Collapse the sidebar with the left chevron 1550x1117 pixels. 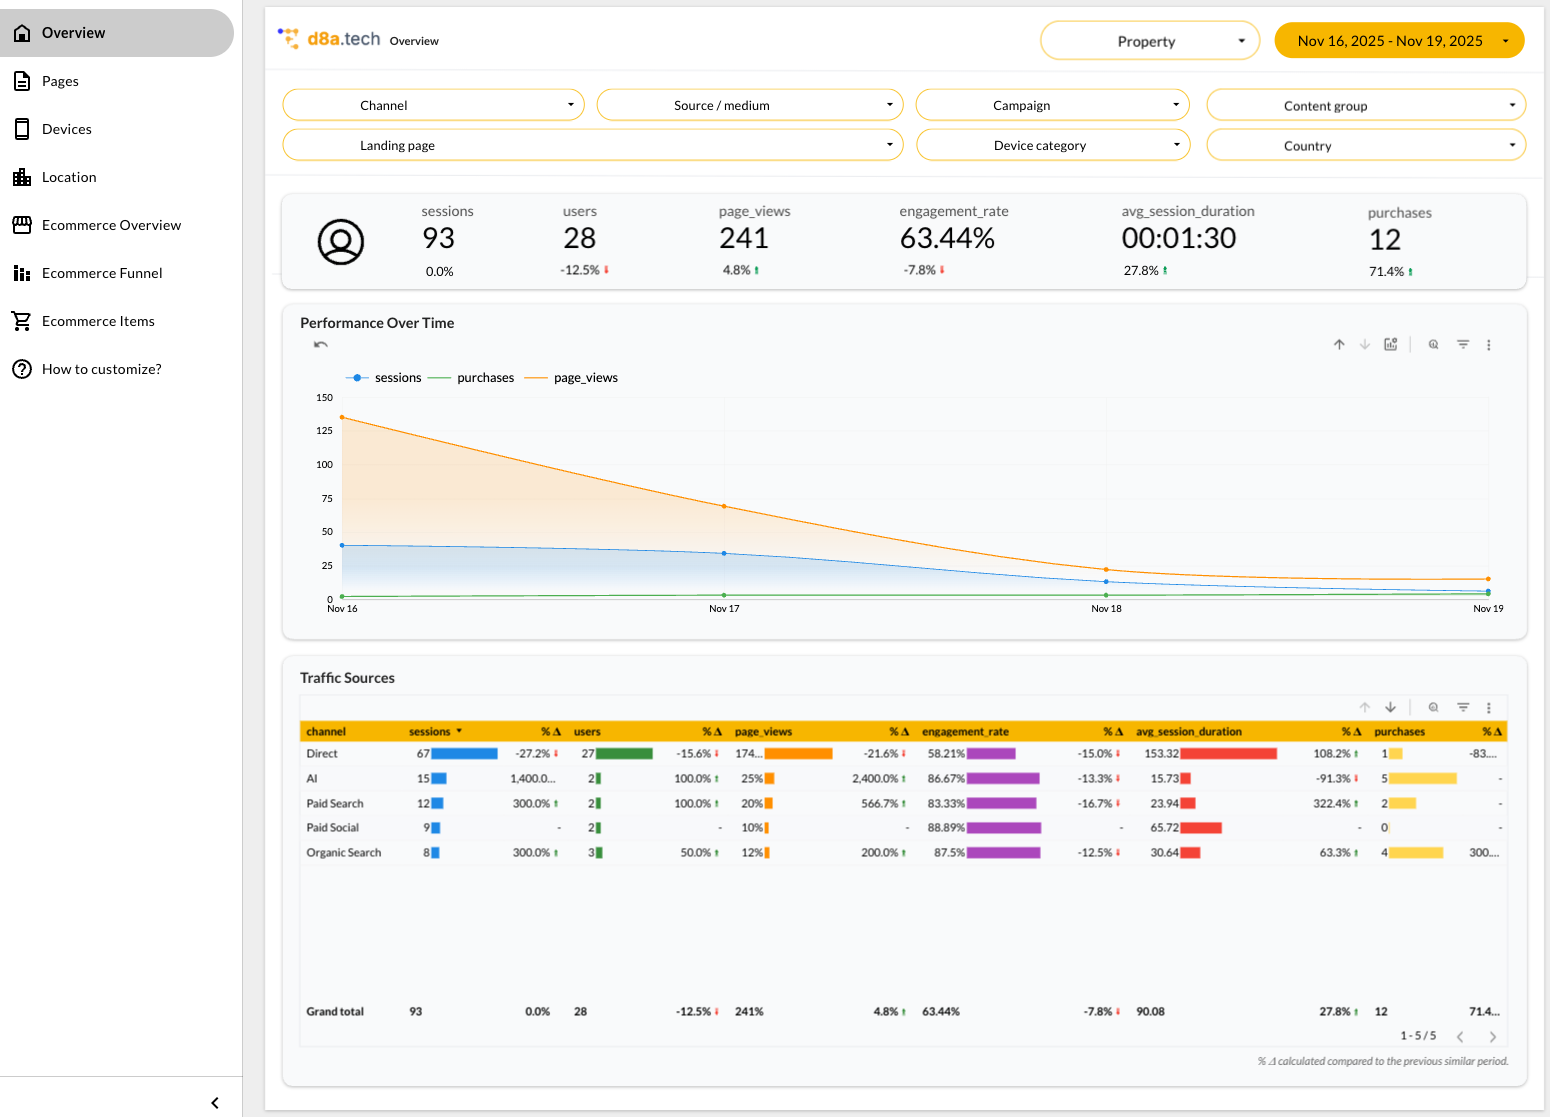coord(215,1102)
